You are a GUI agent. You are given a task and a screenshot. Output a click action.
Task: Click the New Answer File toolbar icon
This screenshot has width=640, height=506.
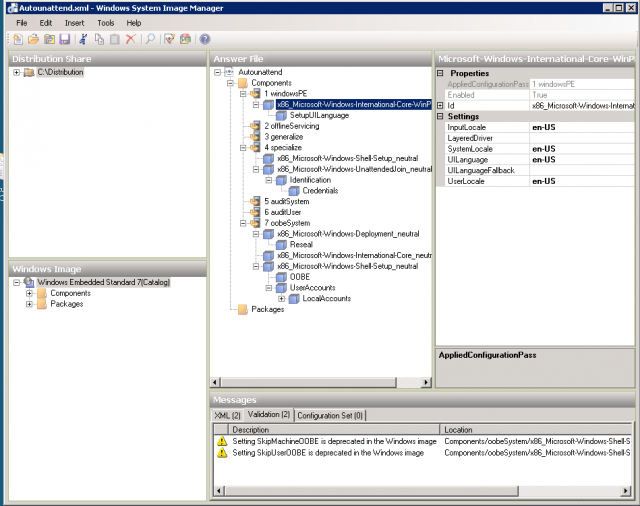[x=18, y=39]
